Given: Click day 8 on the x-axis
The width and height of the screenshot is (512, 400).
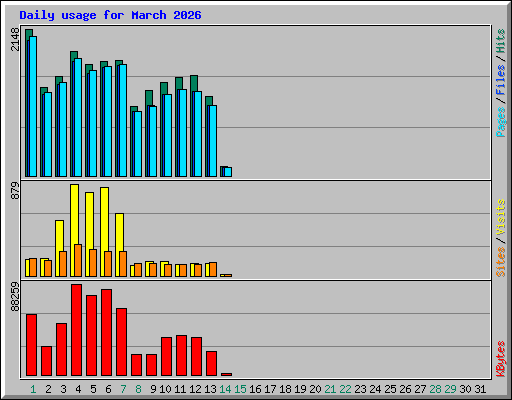Looking at the screenshot, I should [x=138, y=389].
